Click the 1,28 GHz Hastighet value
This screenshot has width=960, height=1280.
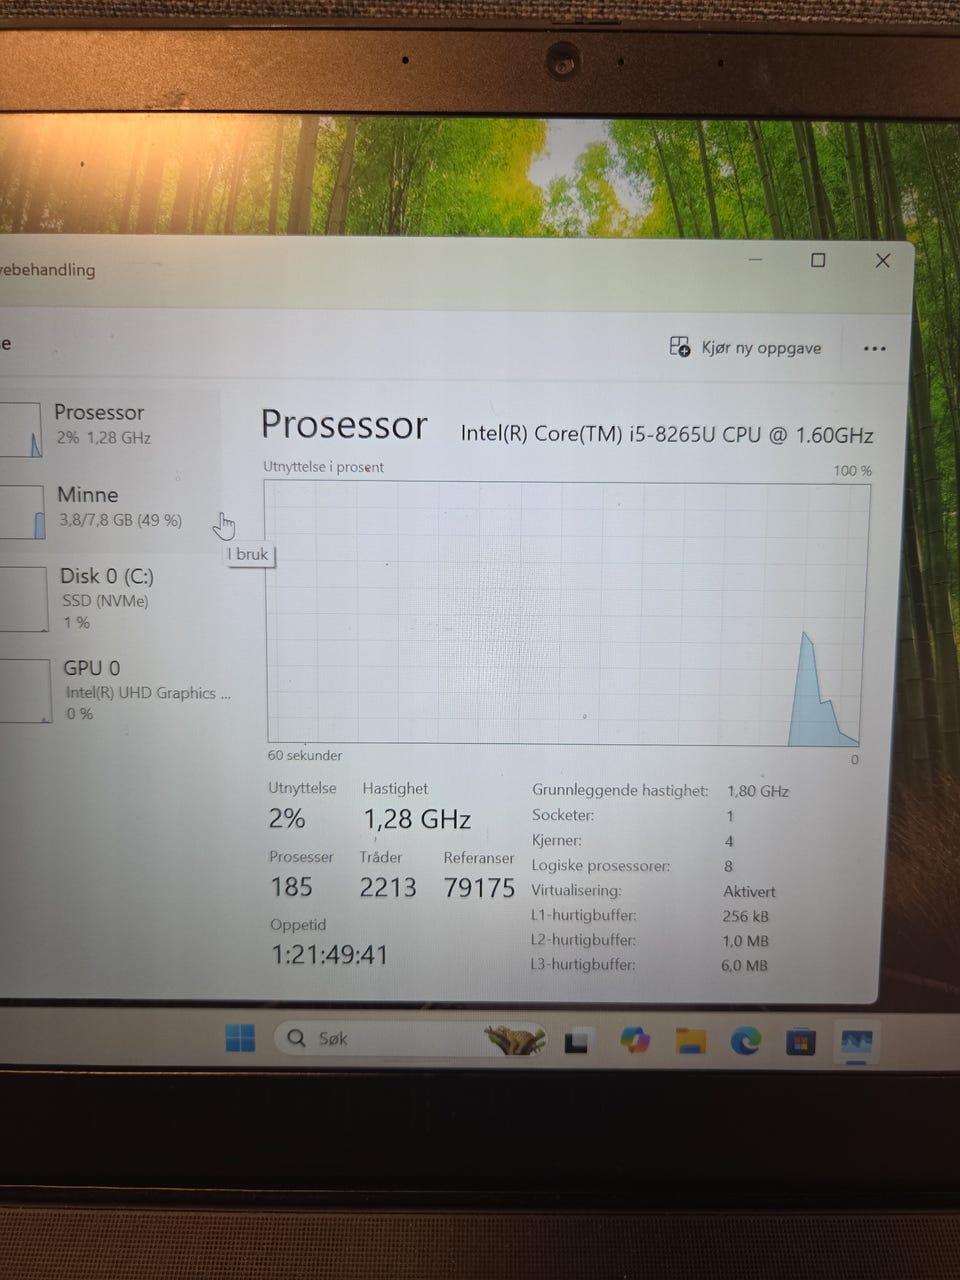point(417,819)
